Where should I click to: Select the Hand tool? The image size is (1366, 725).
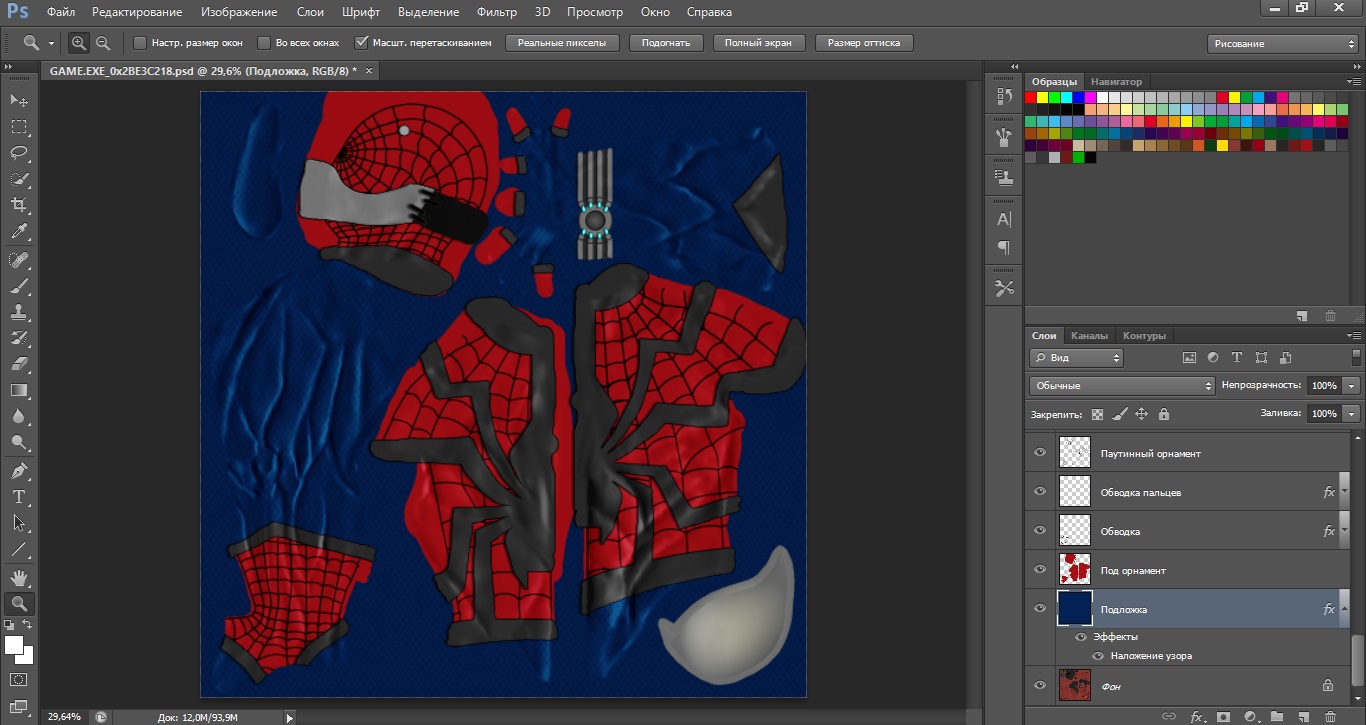(19, 577)
